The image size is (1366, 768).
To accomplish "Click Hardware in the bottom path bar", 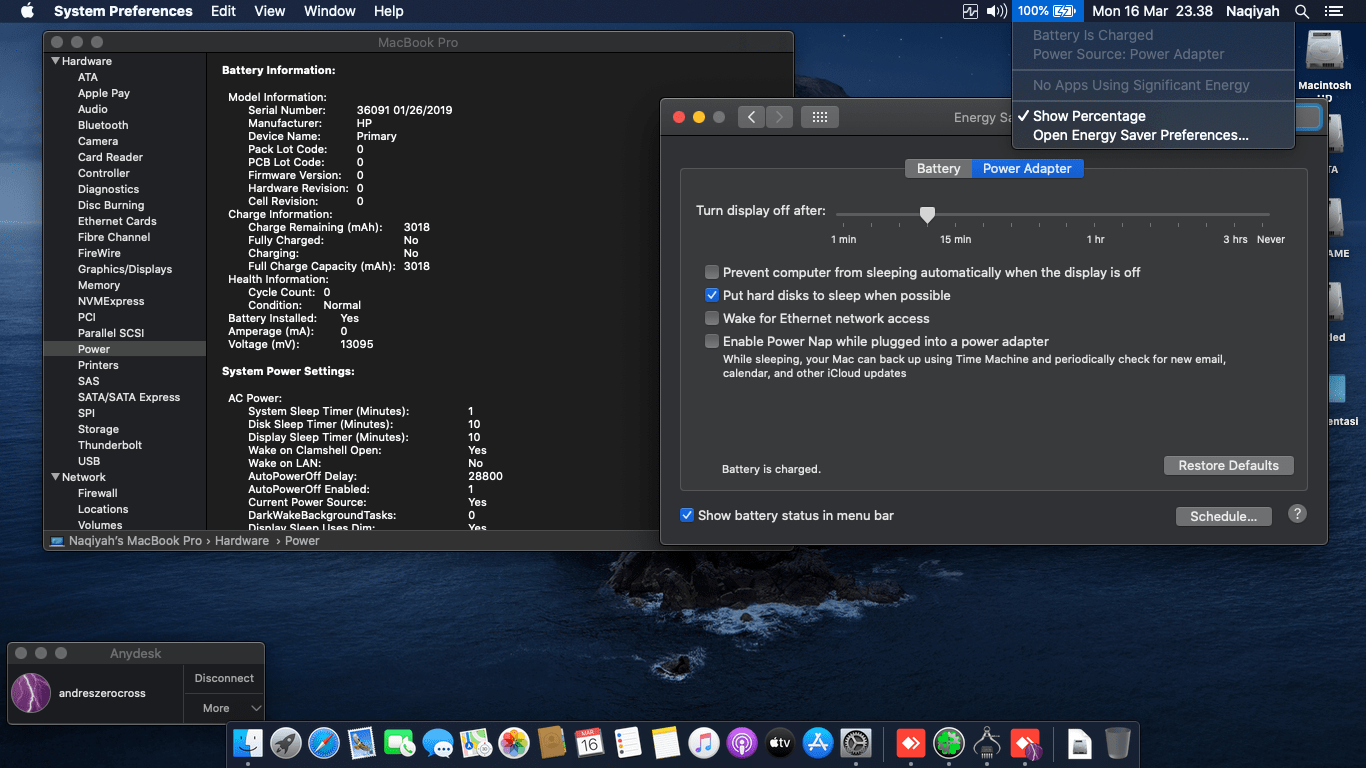I will point(242,541).
